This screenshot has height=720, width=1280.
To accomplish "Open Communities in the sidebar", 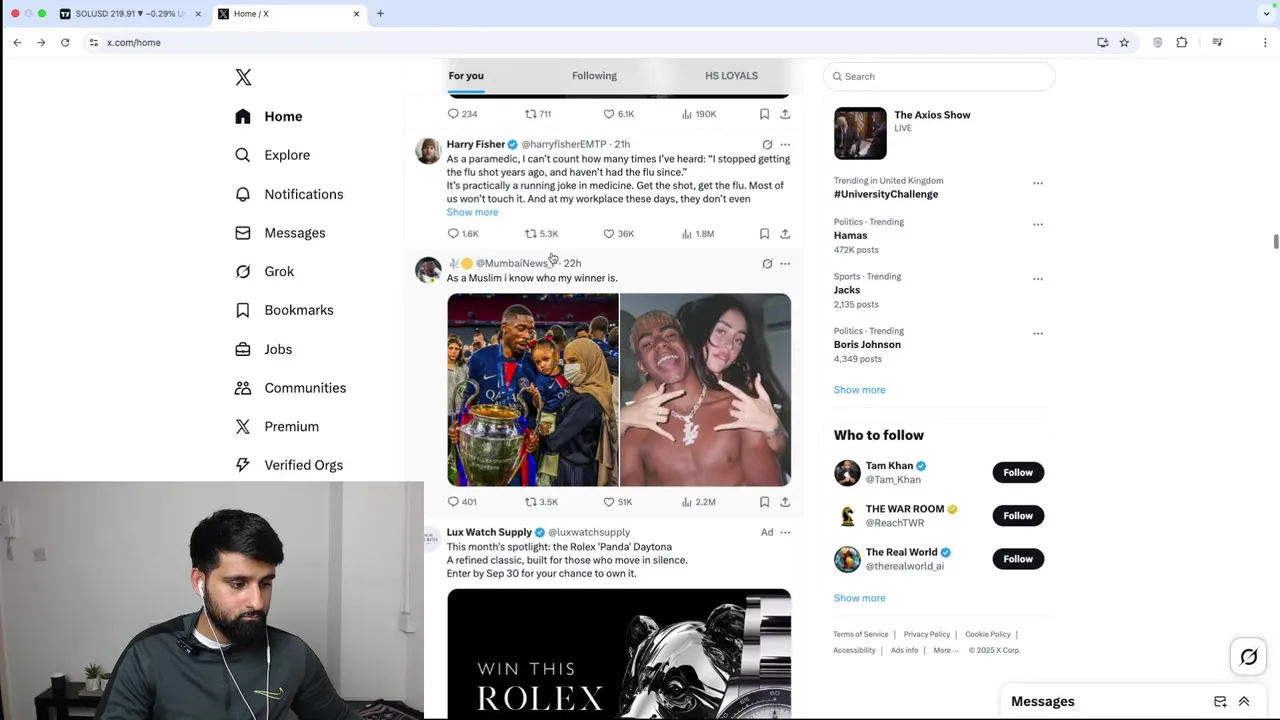I will tap(290, 388).
